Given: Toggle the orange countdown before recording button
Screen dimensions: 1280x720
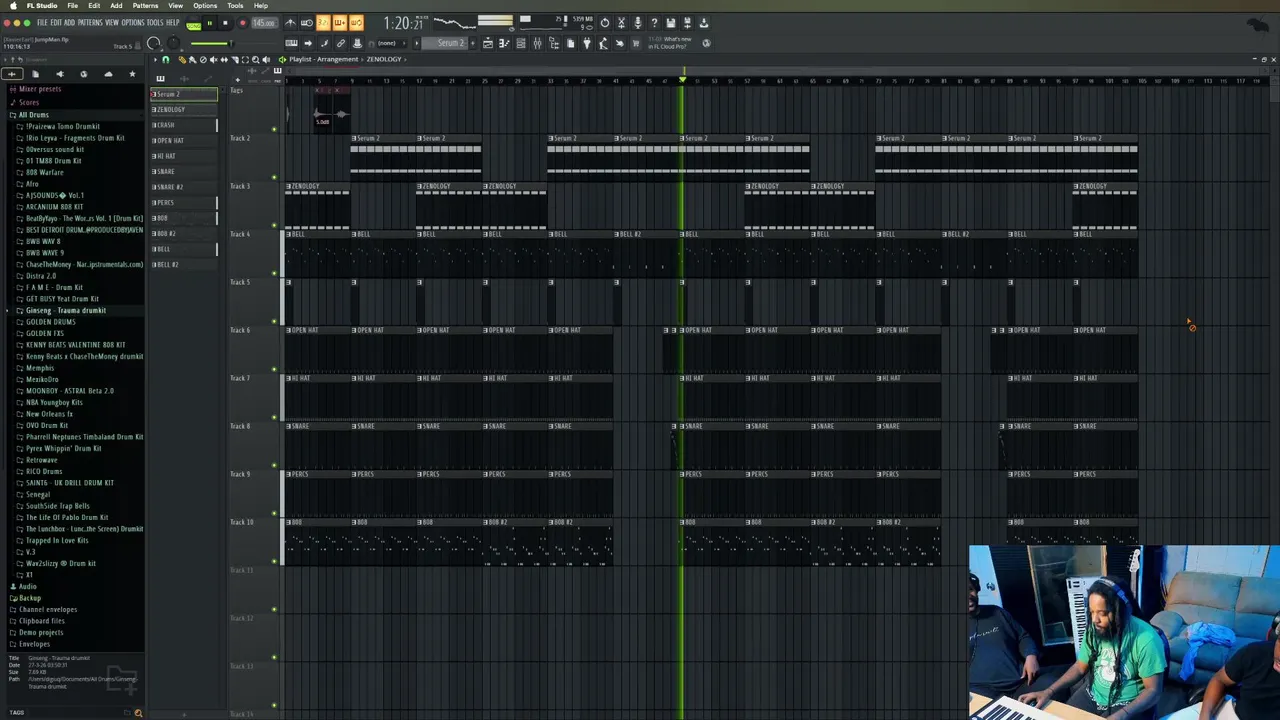Looking at the screenshot, I should (323, 22).
